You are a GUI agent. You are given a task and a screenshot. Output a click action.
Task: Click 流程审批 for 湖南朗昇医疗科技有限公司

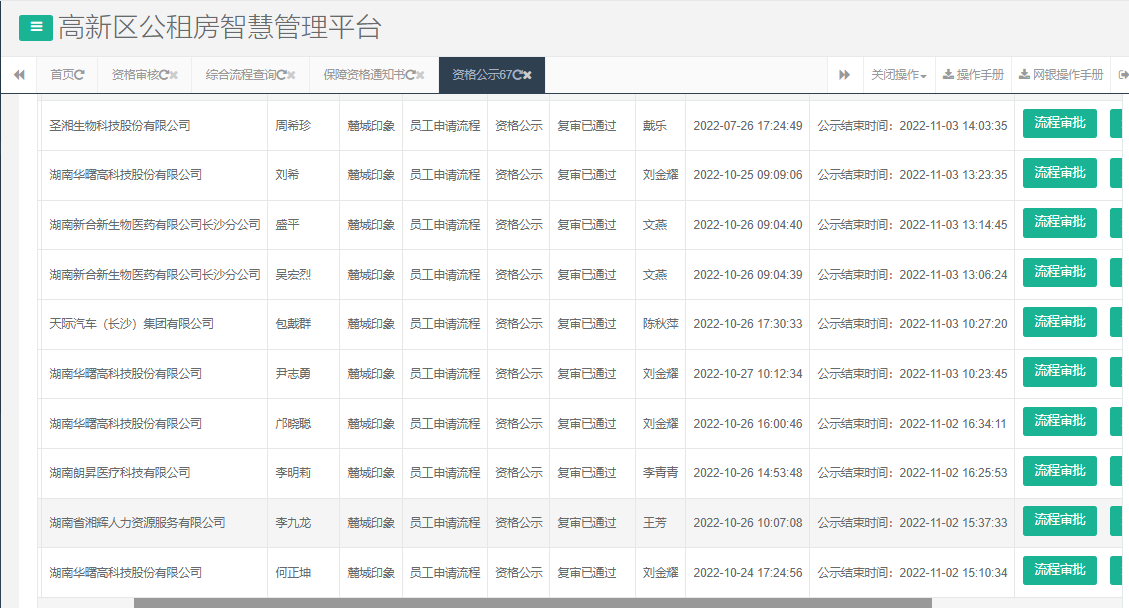click(x=1059, y=471)
